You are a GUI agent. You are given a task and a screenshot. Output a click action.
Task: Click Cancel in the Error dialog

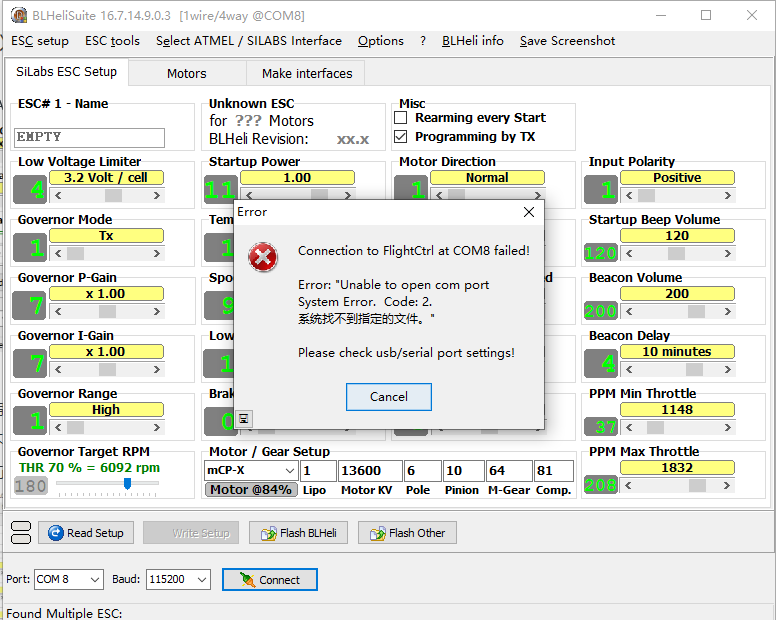coord(388,397)
